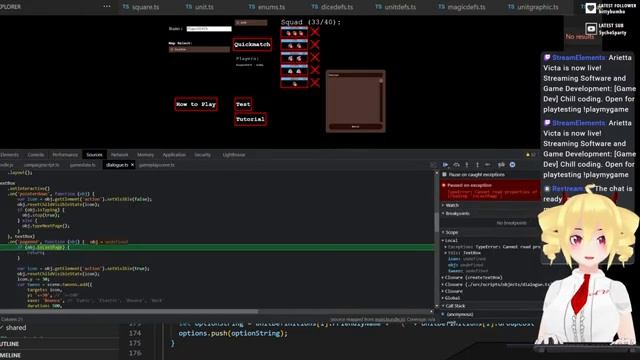The height and width of the screenshot is (360, 640).
Task: Select the first squad unit card
Action: 294,32
